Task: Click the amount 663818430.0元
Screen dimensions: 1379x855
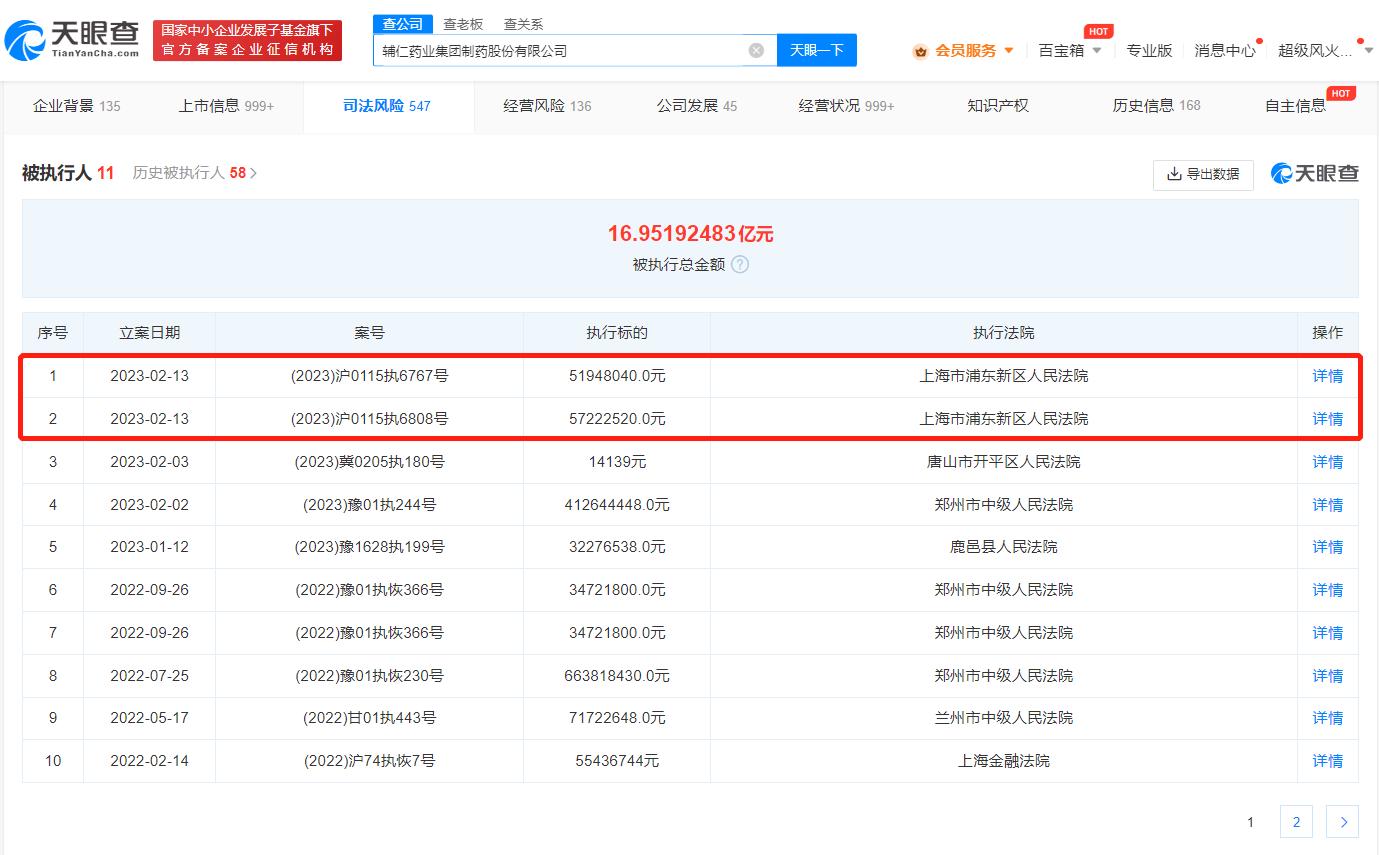Action: pos(617,676)
